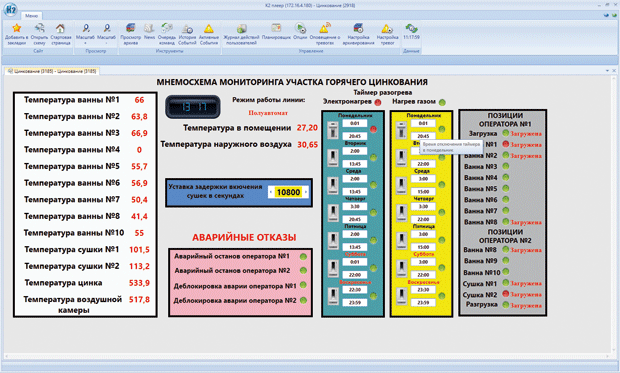
Task: Click the K2 application logo button
Action: [x=10, y=9]
